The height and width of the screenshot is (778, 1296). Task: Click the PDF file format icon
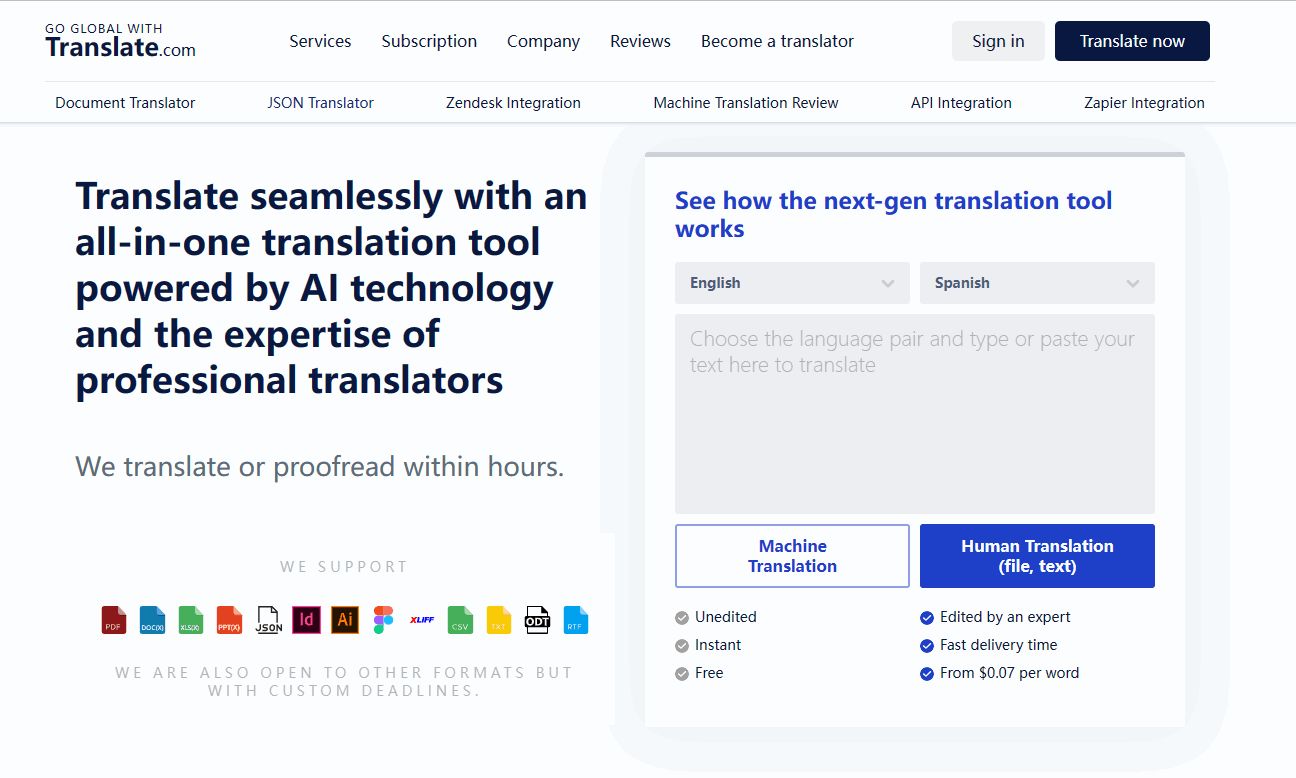pos(114,620)
